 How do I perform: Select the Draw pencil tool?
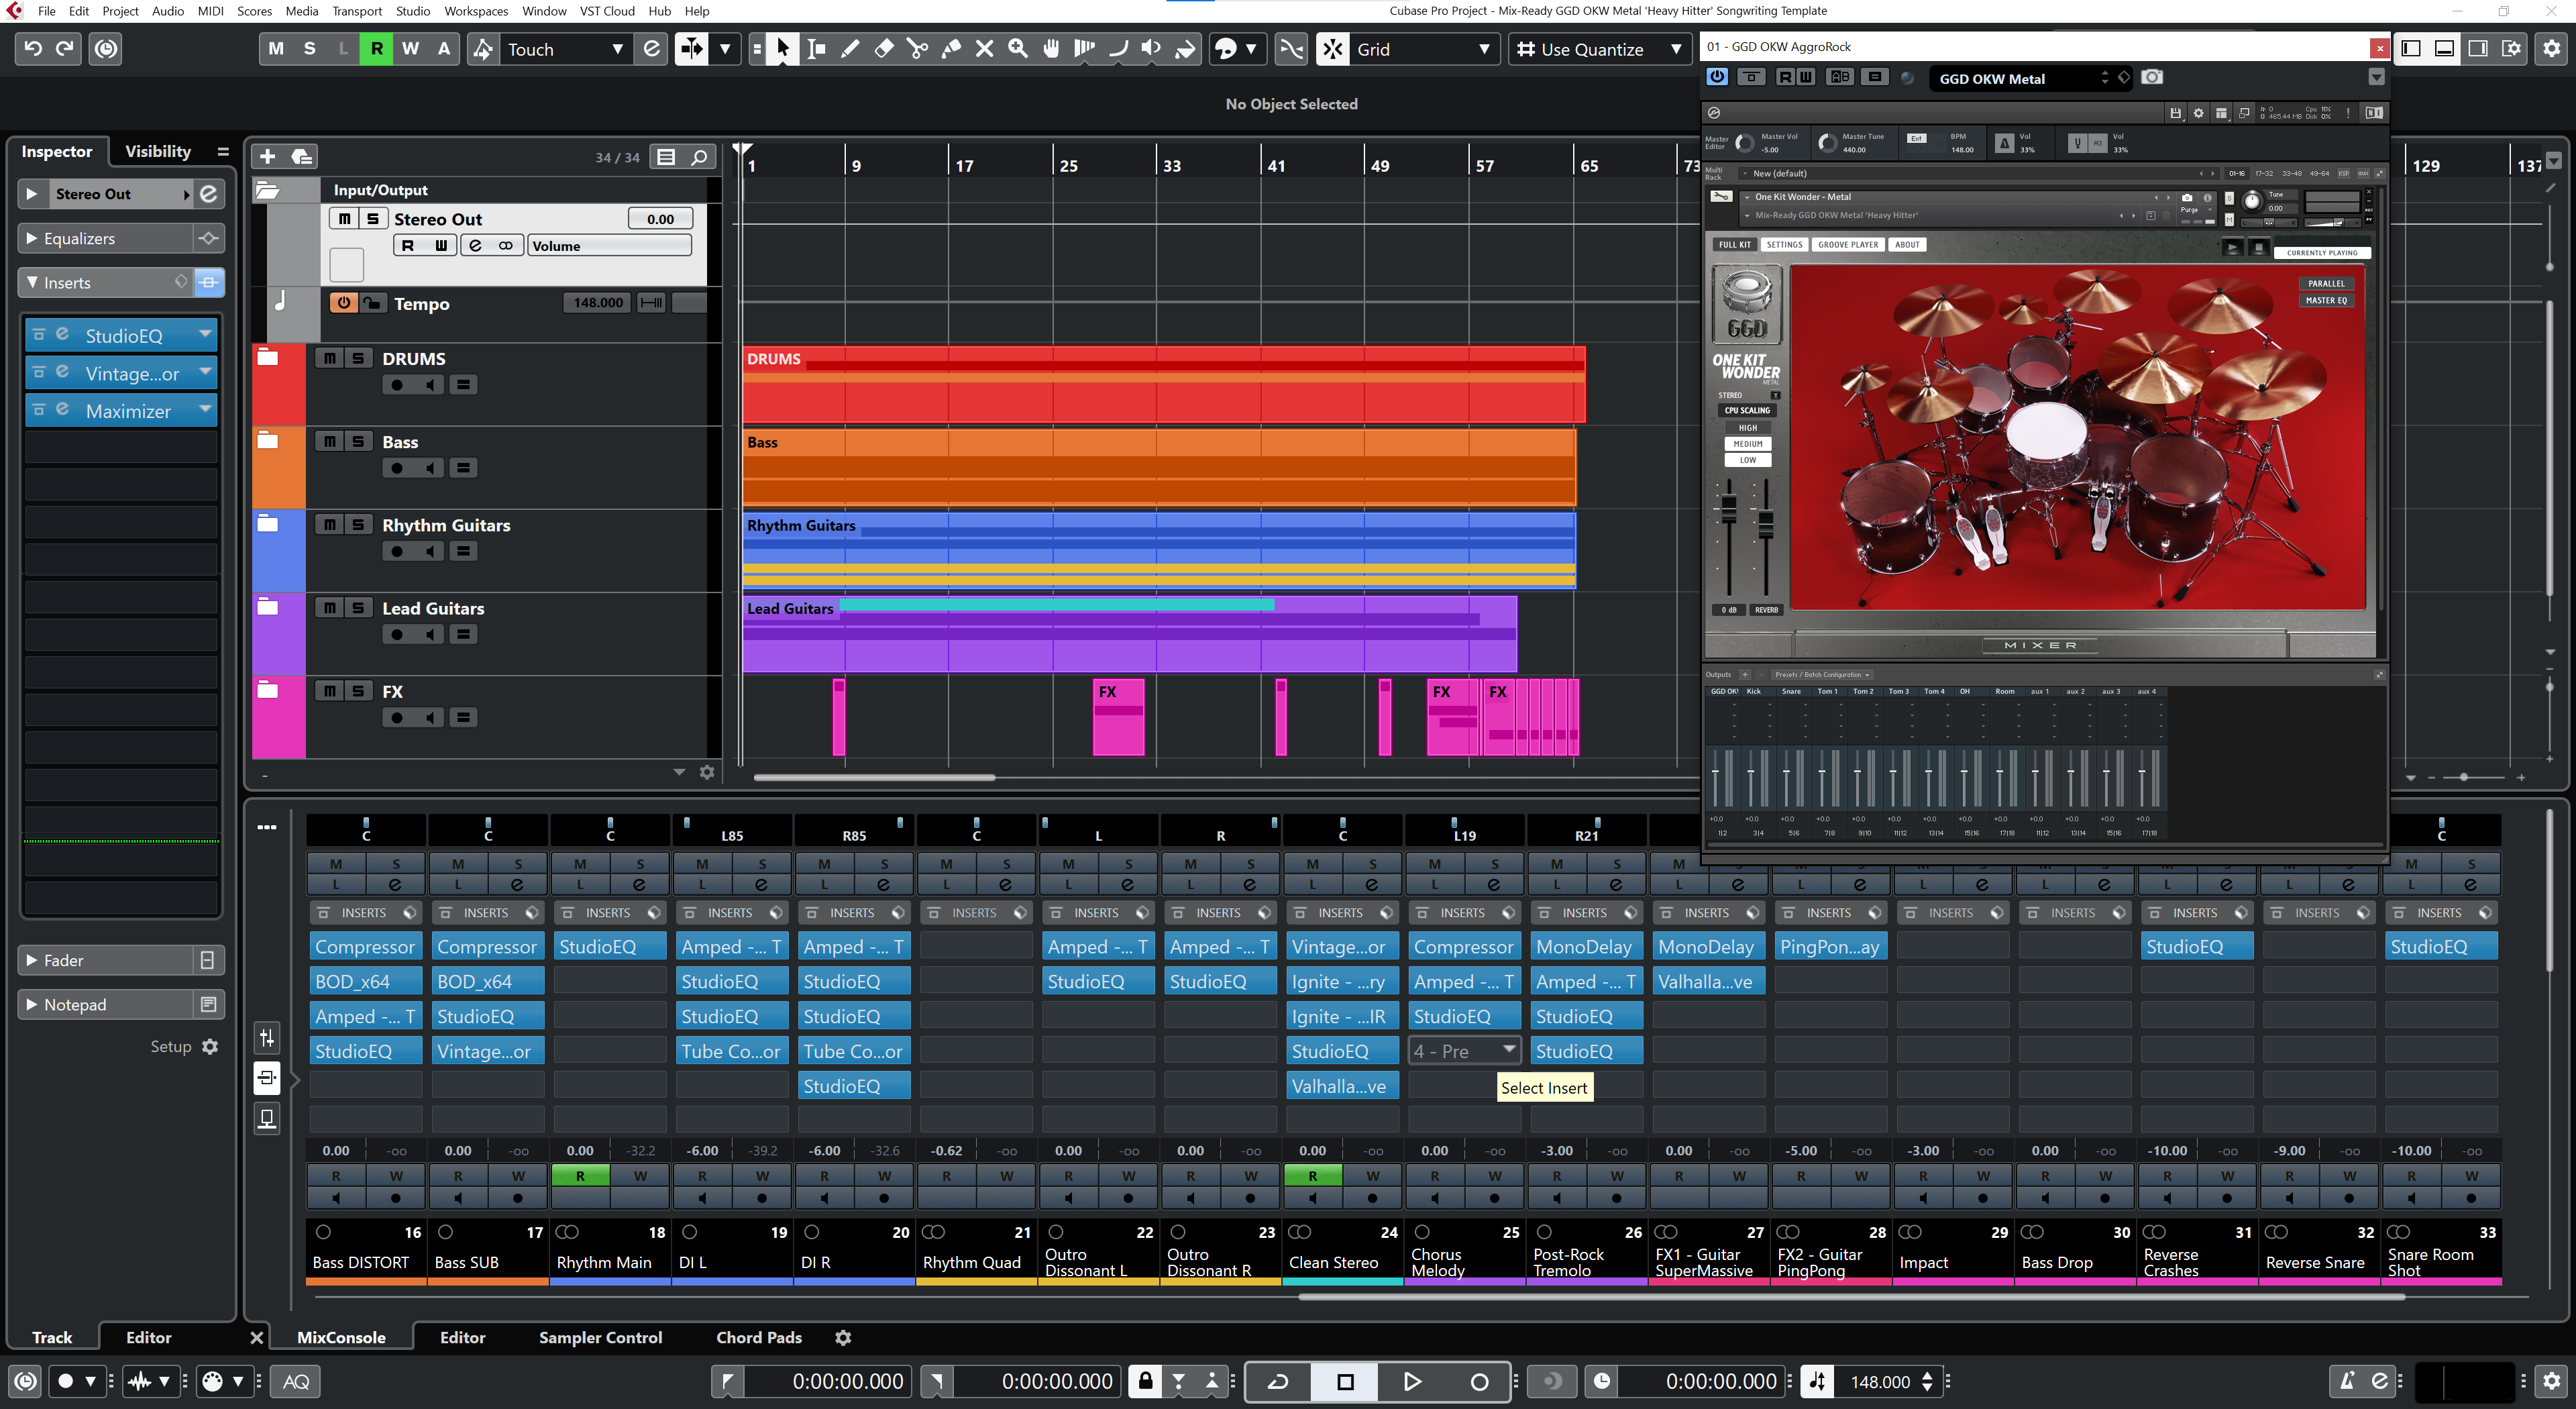tap(850, 49)
